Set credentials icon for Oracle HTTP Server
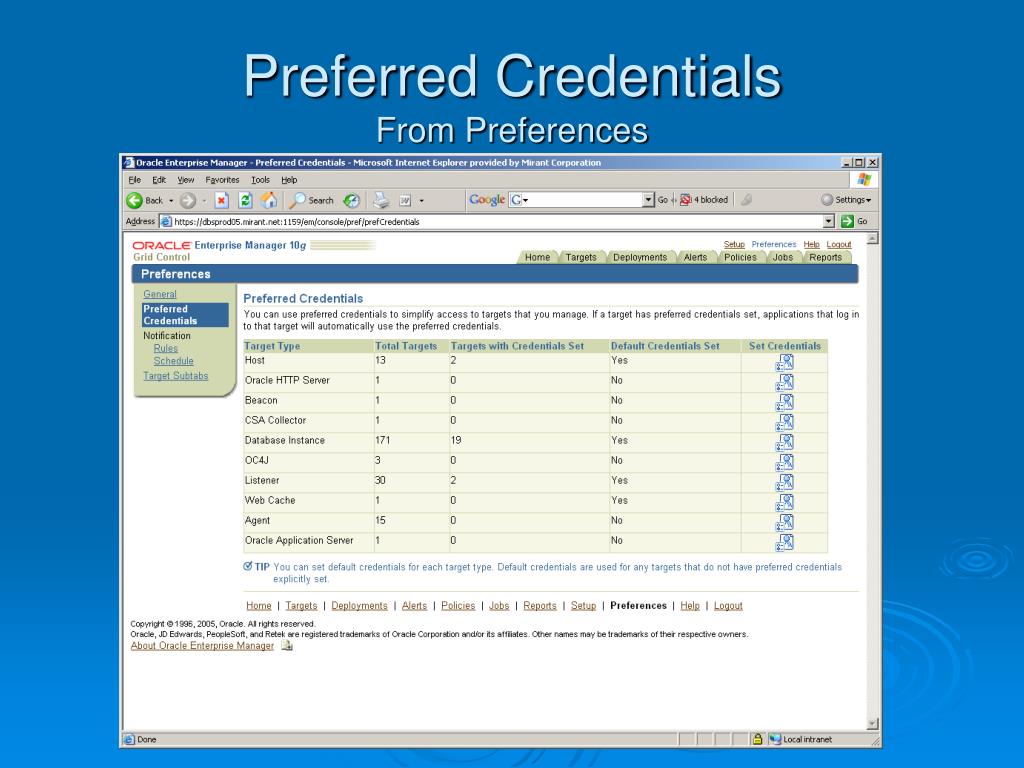The width and height of the screenshot is (1024, 768). tap(784, 383)
